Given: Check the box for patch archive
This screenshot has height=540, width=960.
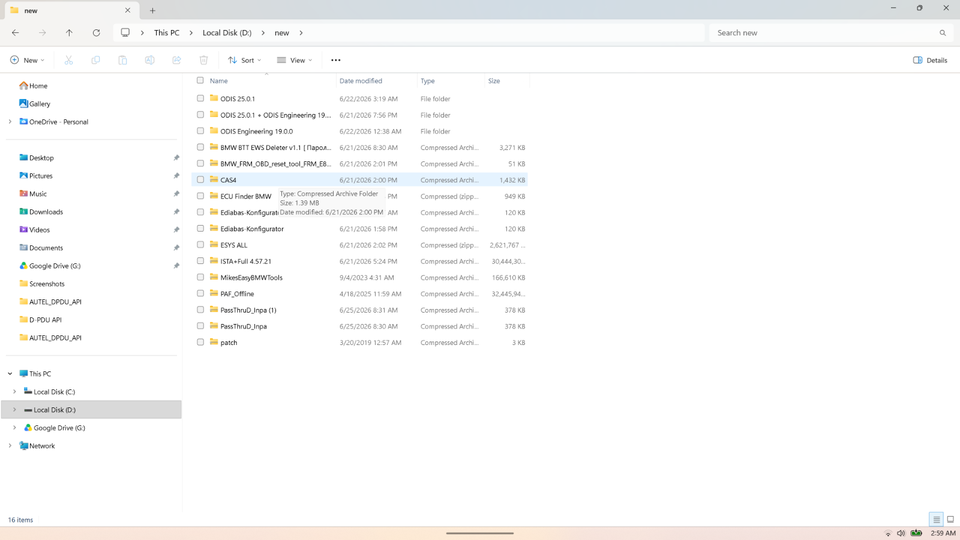Looking at the screenshot, I should [200, 342].
